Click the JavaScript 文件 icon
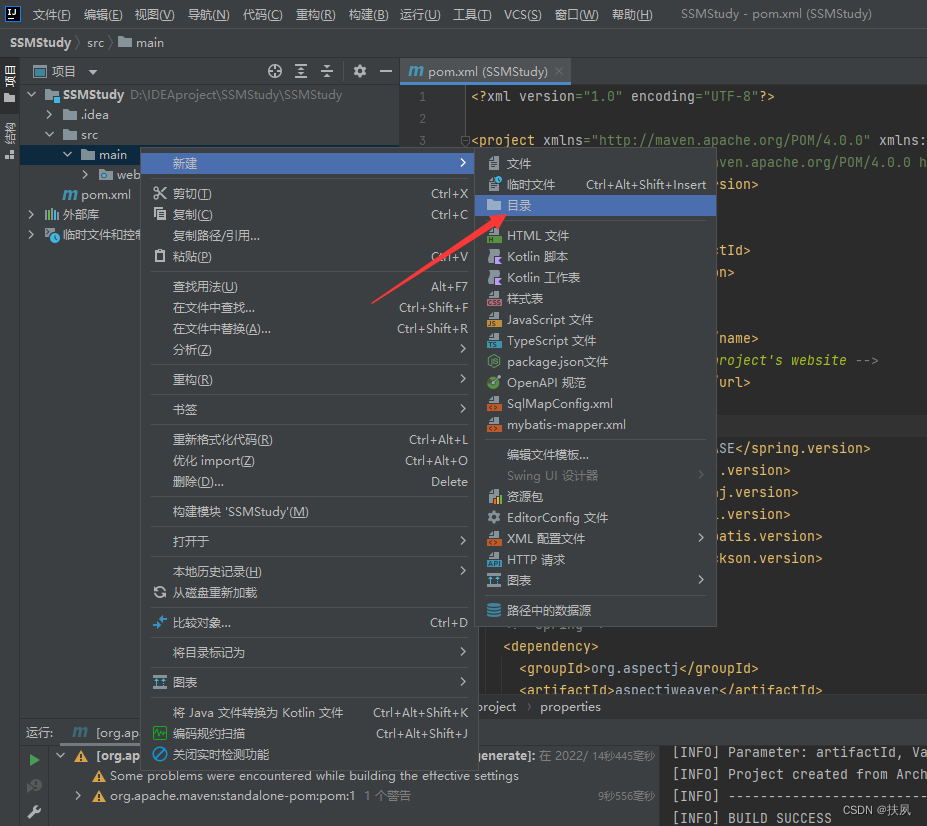Viewport: 927px width, 826px height. [494, 319]
